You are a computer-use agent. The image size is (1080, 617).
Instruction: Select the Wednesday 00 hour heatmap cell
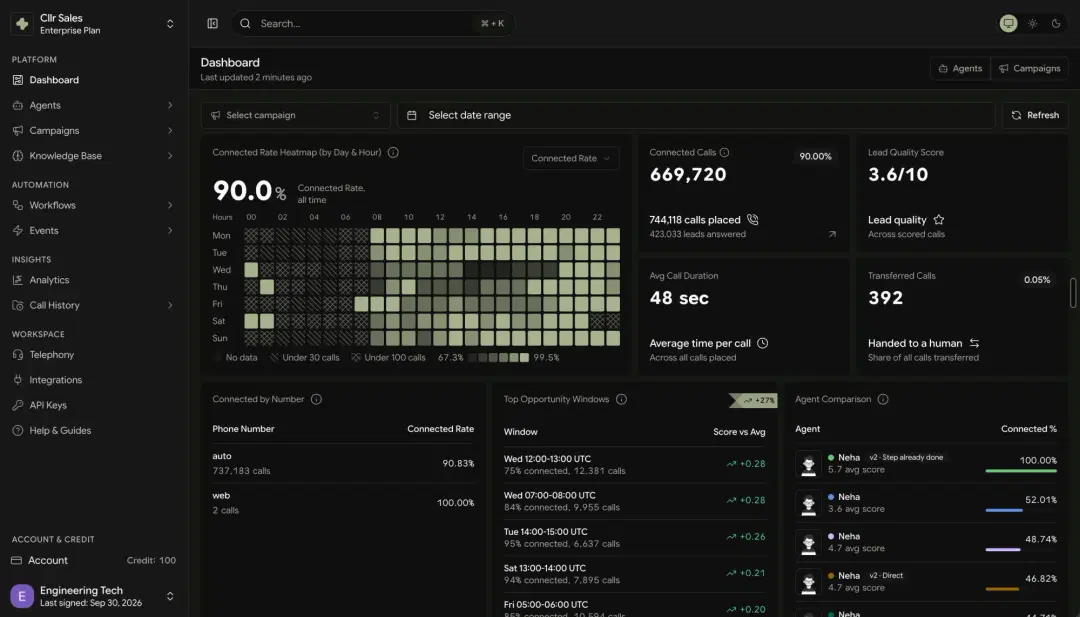251,270
